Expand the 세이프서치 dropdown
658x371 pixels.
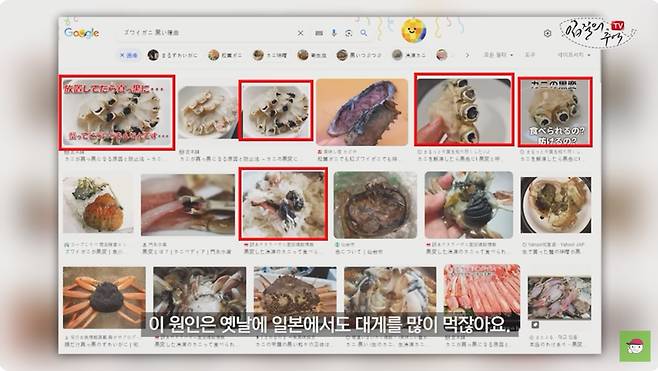[574, 55]
